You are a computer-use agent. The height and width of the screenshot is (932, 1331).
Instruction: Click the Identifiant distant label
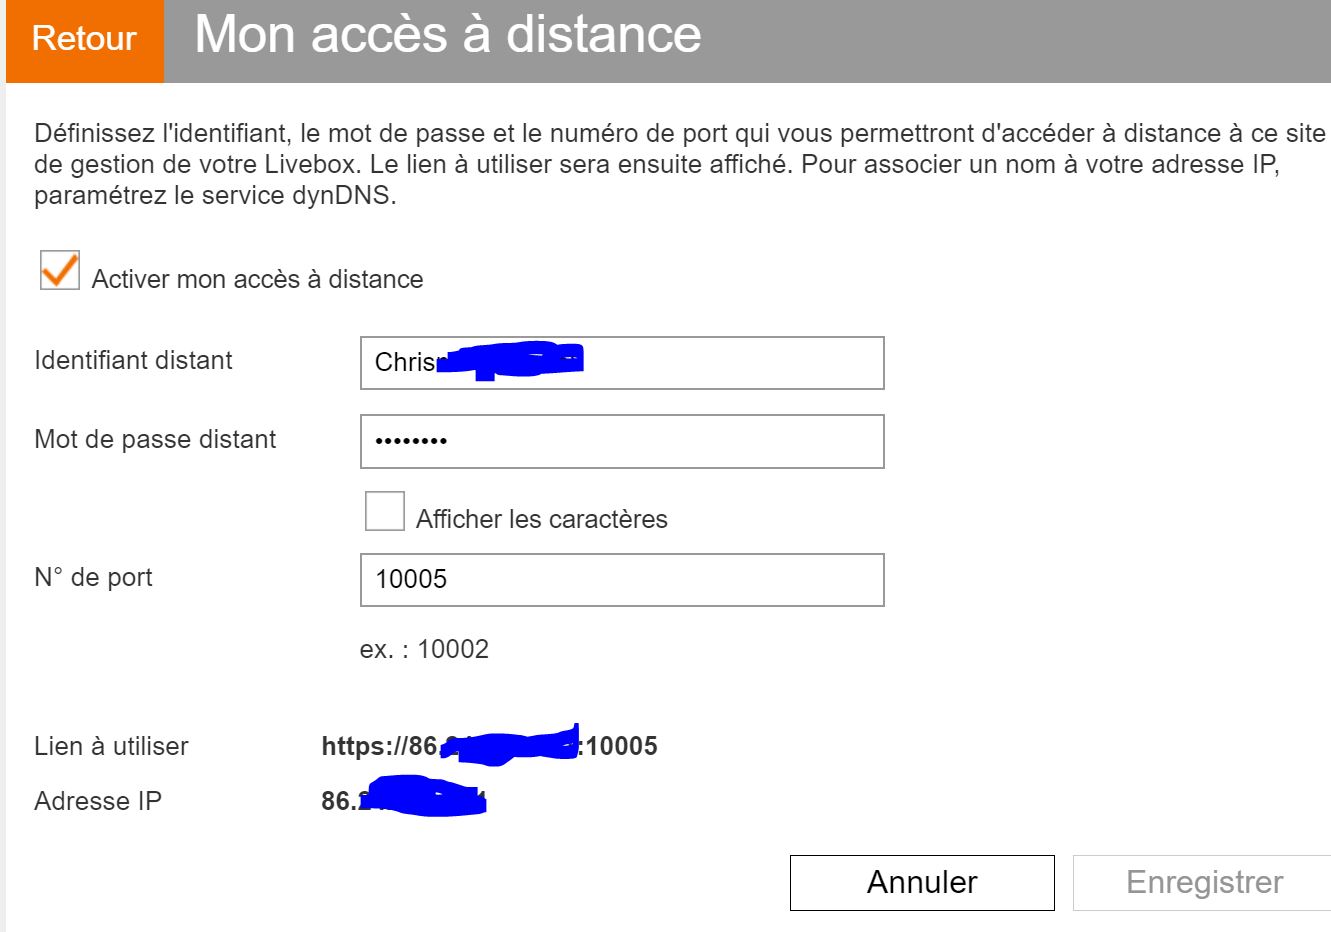pos(133,360)
